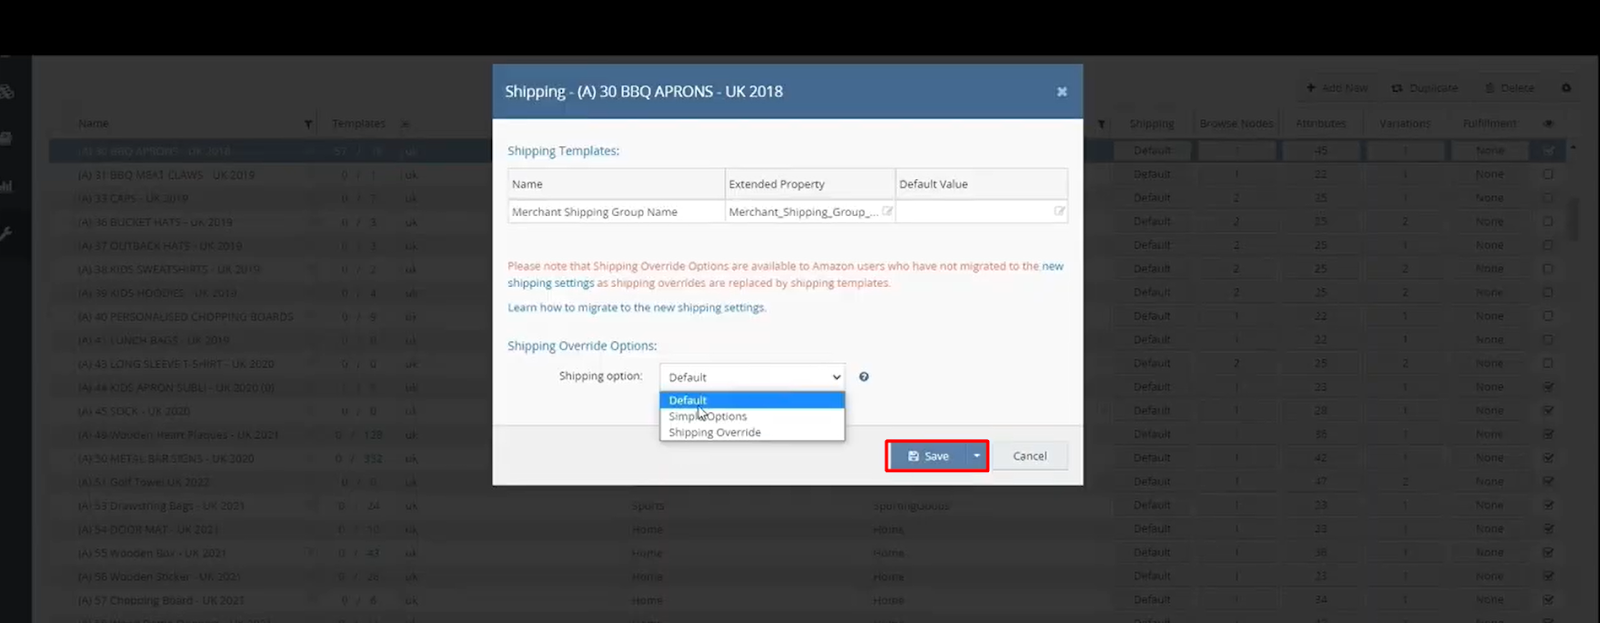Tick the checkbox for the 38 KIDS SWEATSHIRTS row
This screenshot has height=623, width=1600.
click(x=1548, y=269)
